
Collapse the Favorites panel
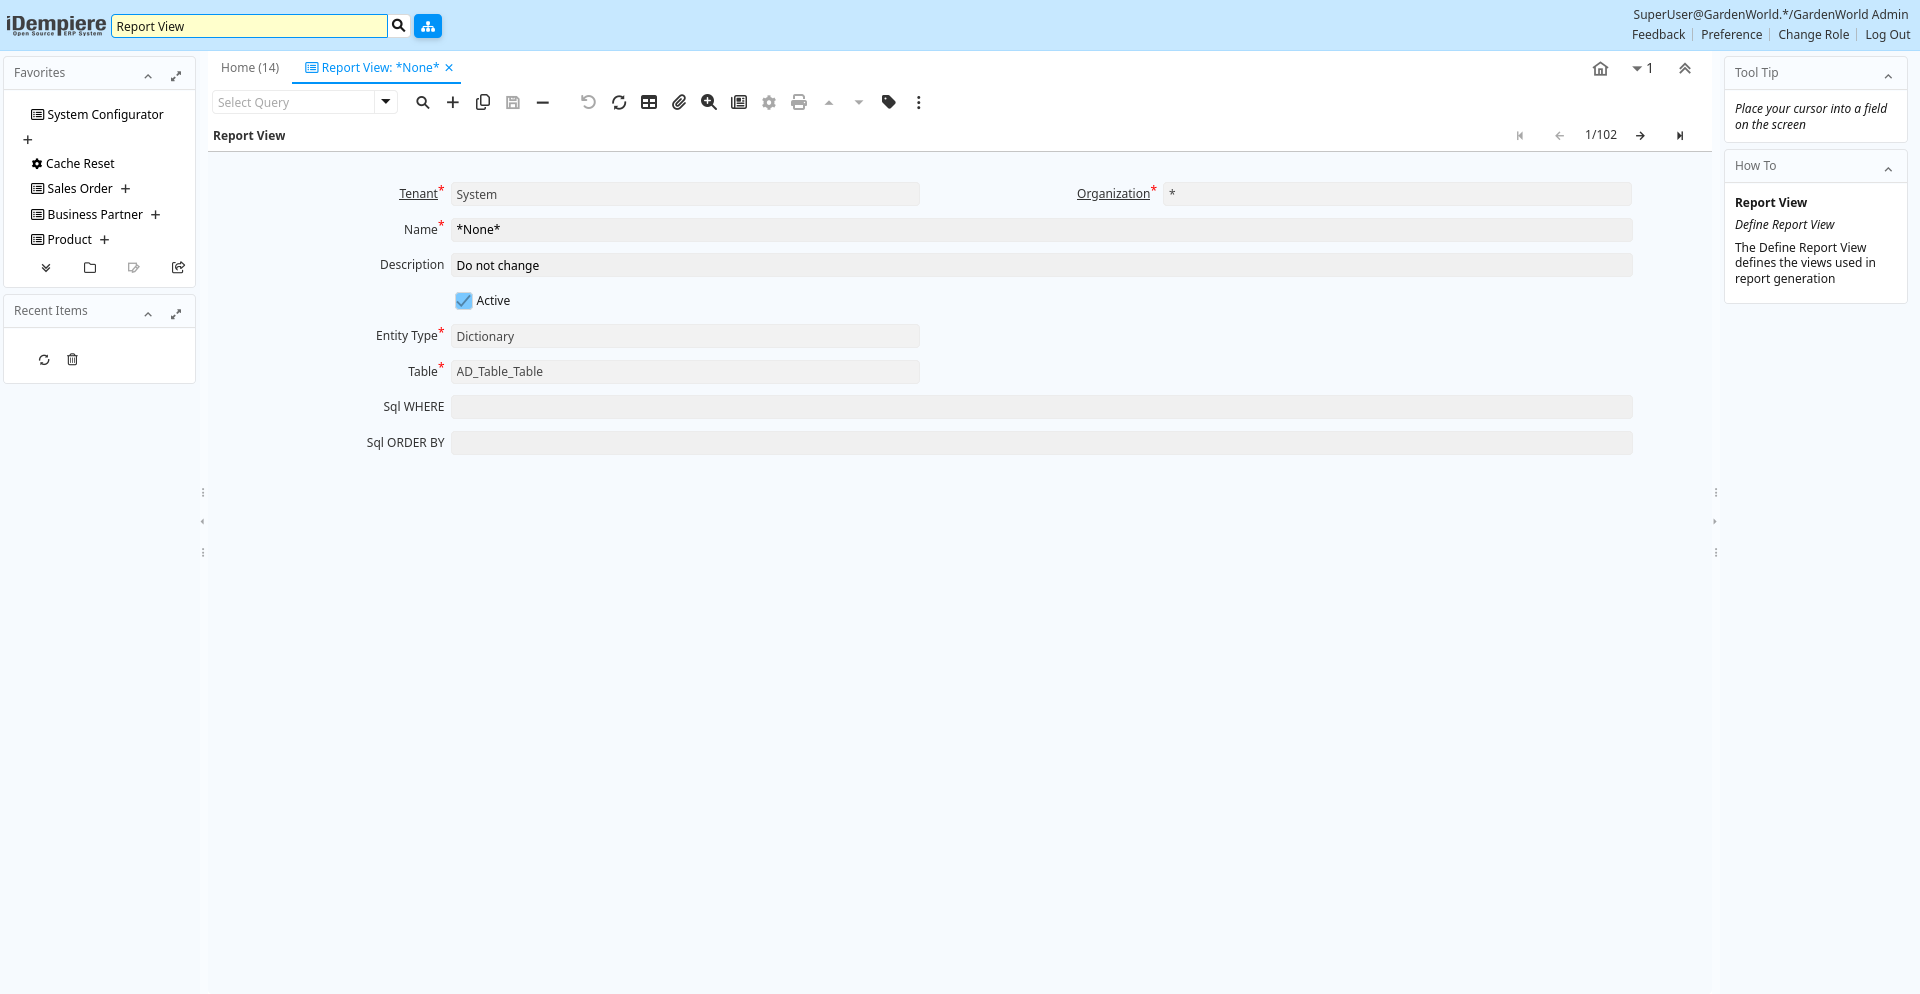[x=148, y=75]
